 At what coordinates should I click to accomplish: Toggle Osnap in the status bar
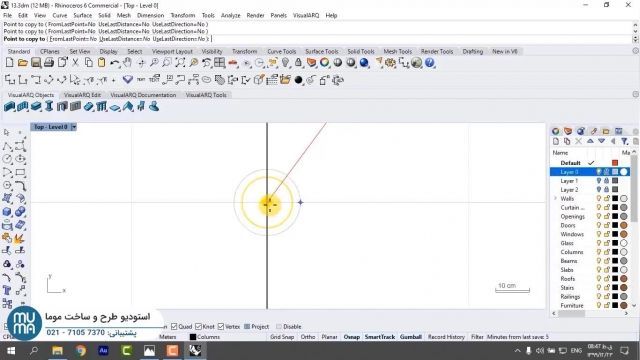(351, 337)
